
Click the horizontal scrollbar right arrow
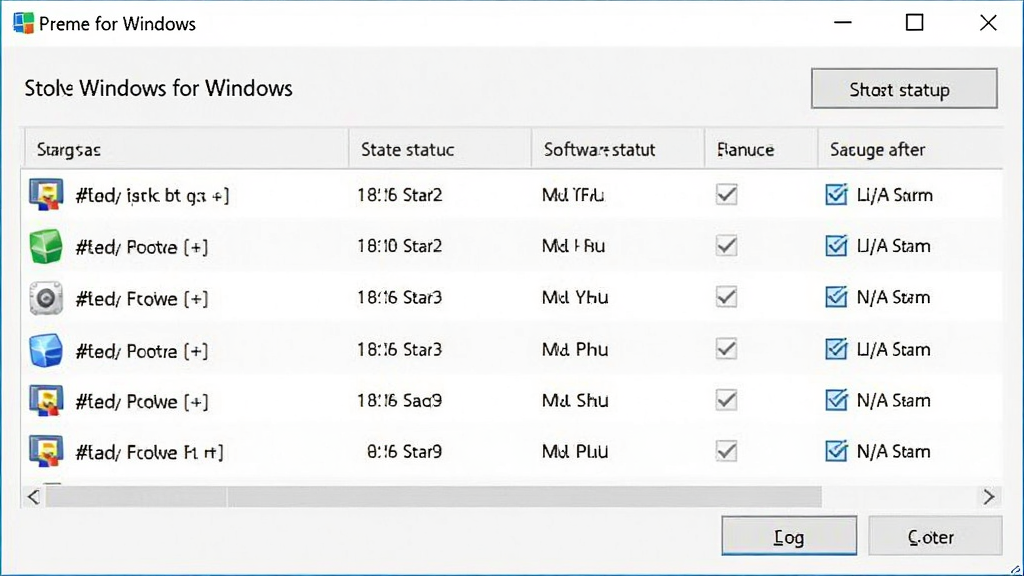point(989,497)
